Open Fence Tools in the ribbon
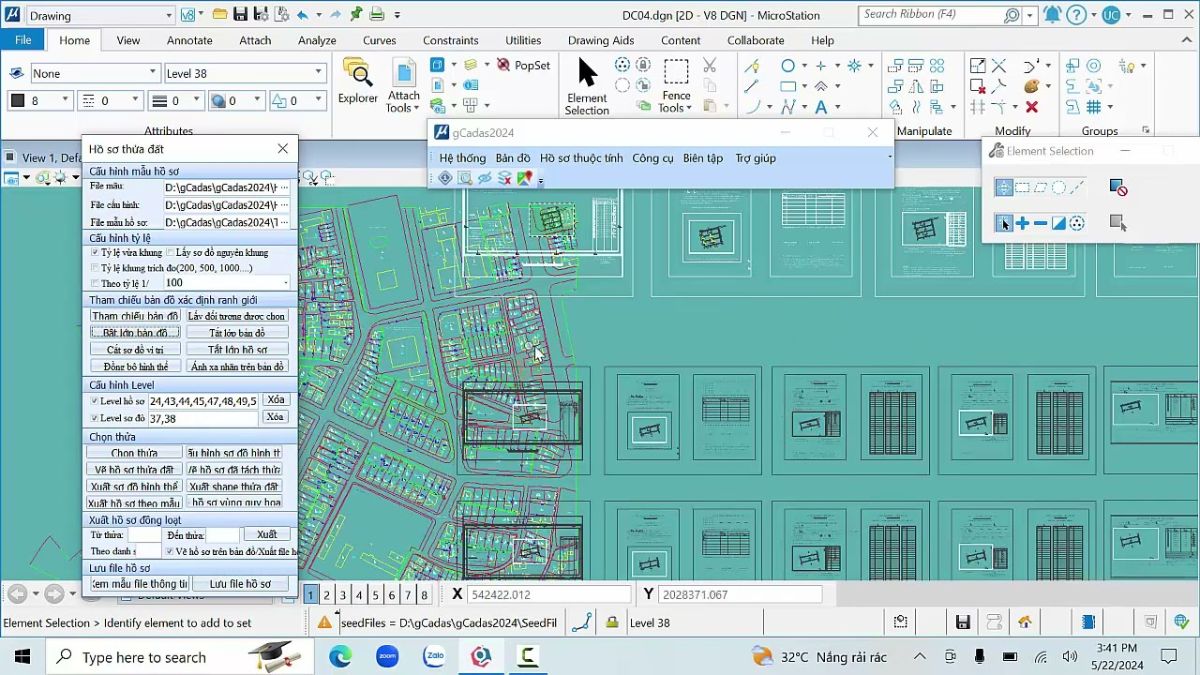 click(x=677, y=86)
